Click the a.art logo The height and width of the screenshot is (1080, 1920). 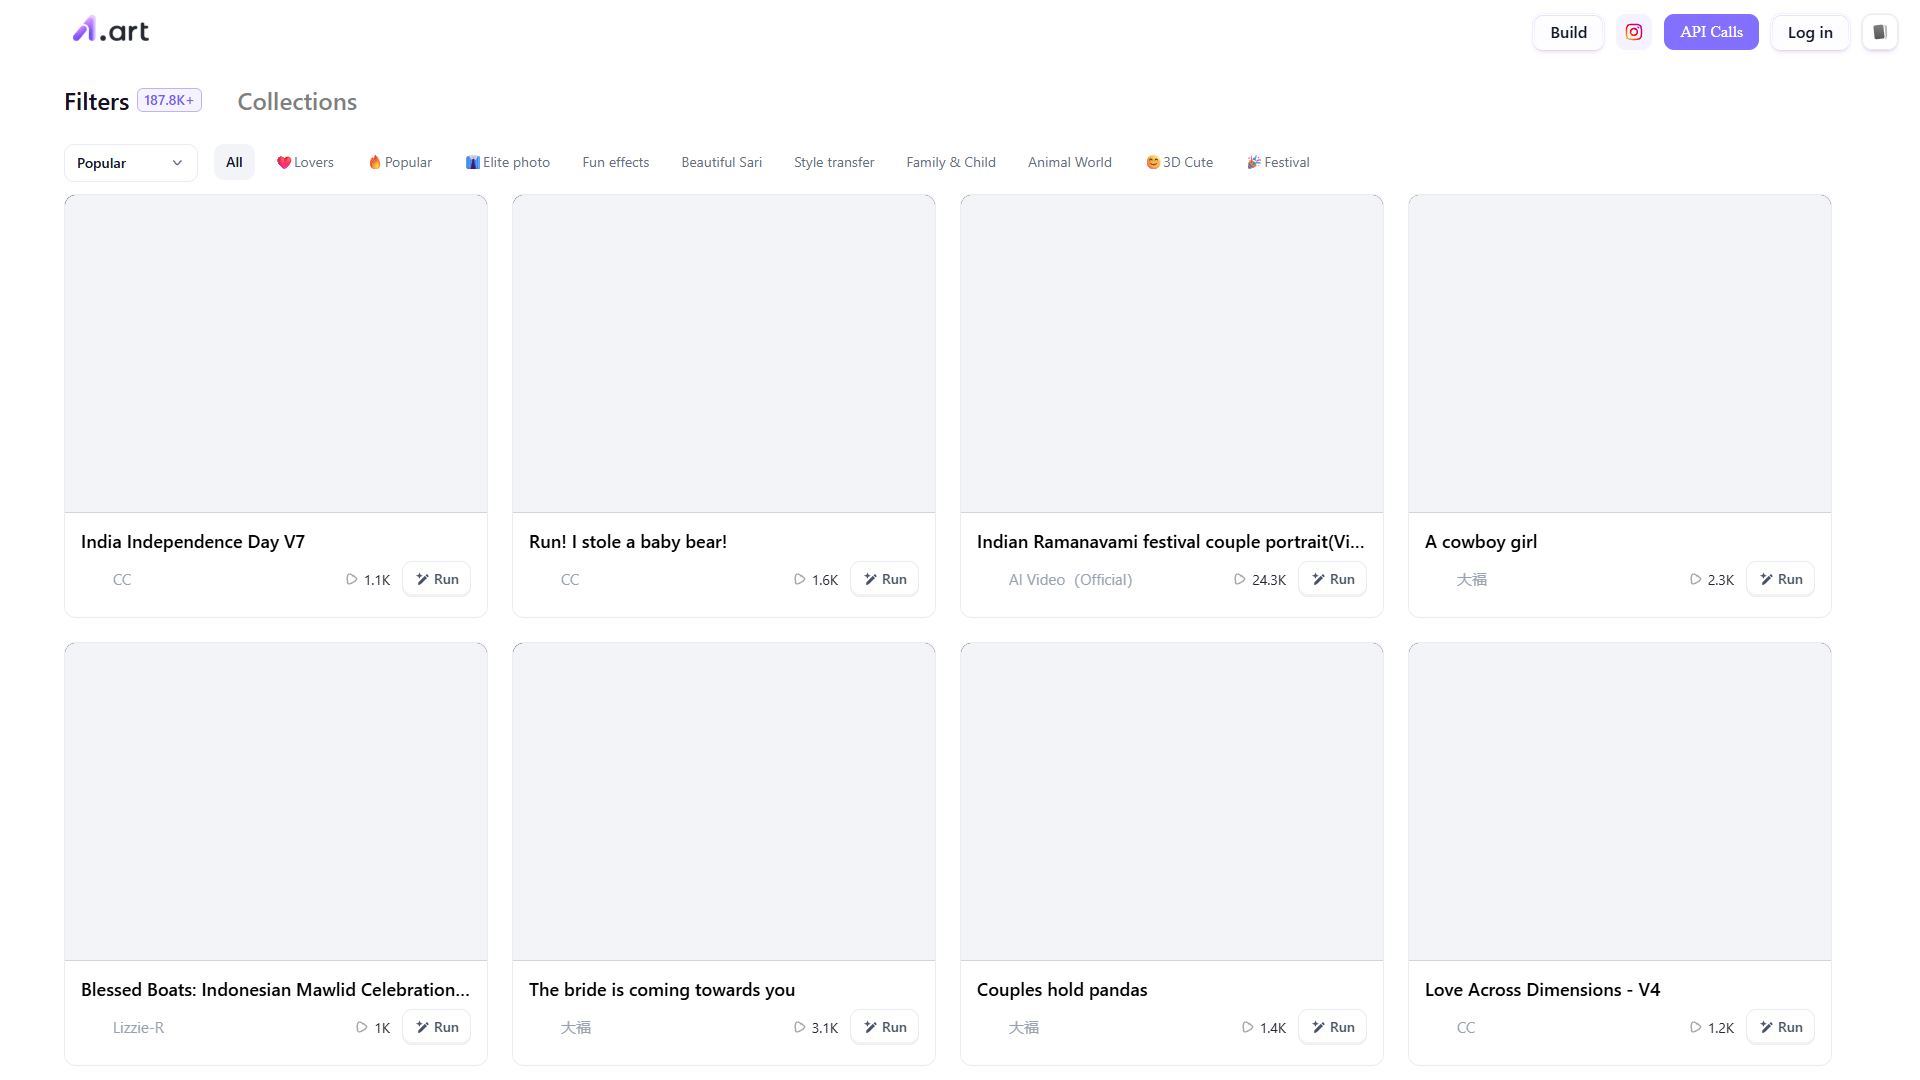(x=111, y=31)
